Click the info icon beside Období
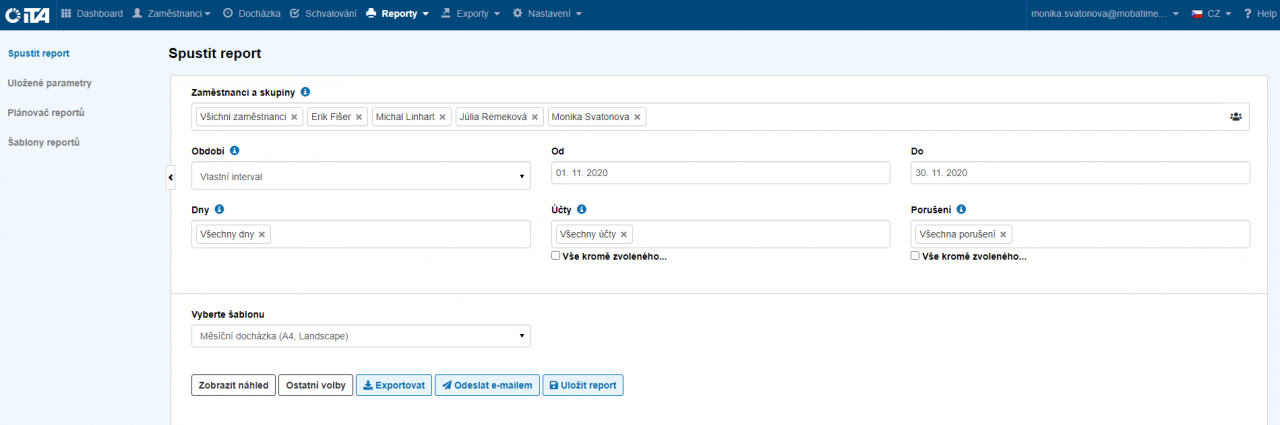This screenshot has height=425, width=1280. coord(235,151)
